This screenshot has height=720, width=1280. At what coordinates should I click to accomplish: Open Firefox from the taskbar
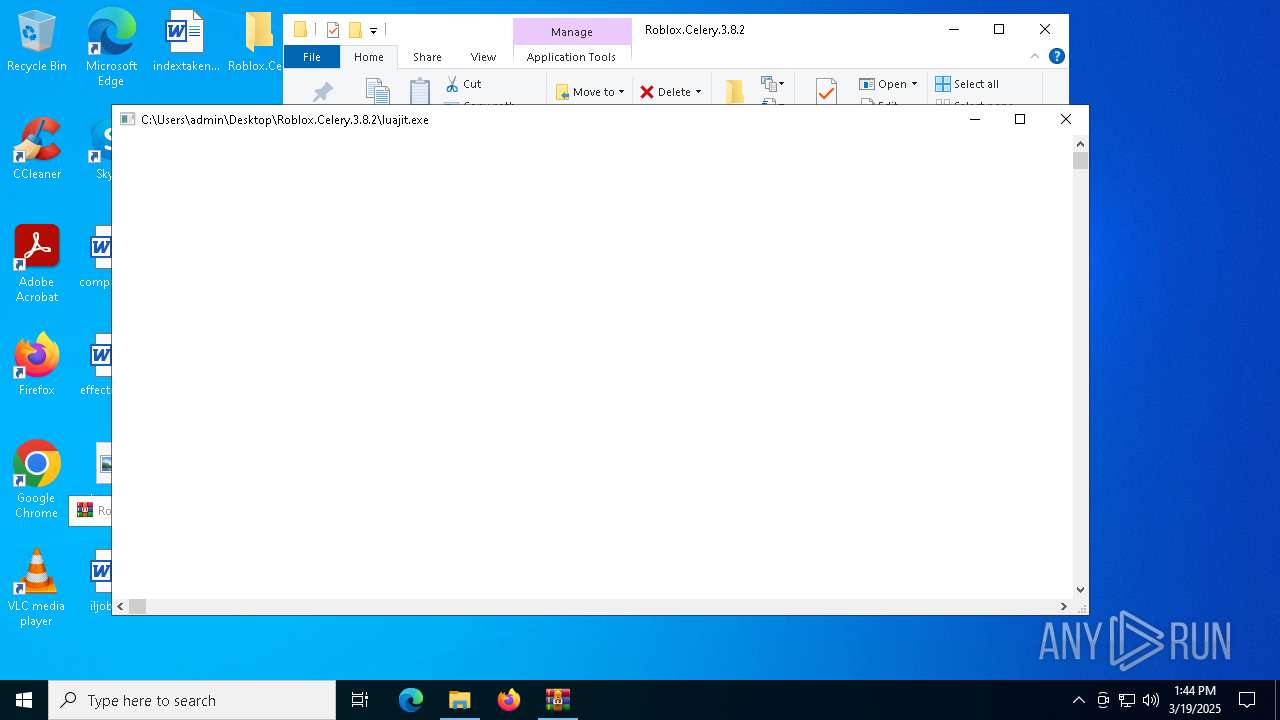pyautogui.click(x=509, y=700)
